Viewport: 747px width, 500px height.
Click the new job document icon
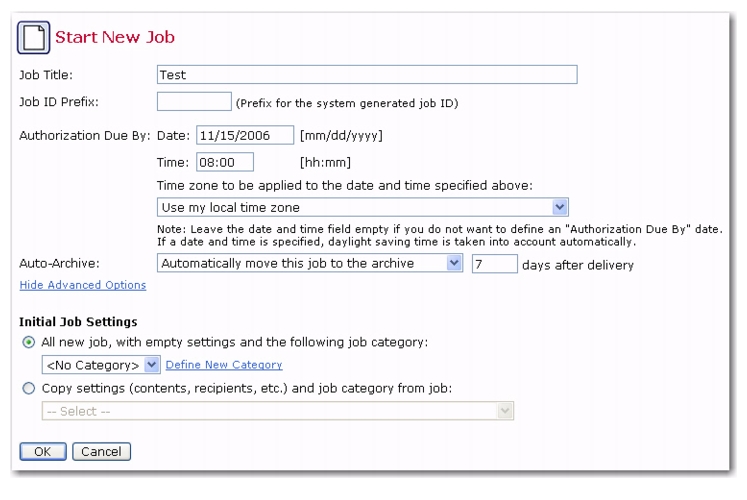33,37
